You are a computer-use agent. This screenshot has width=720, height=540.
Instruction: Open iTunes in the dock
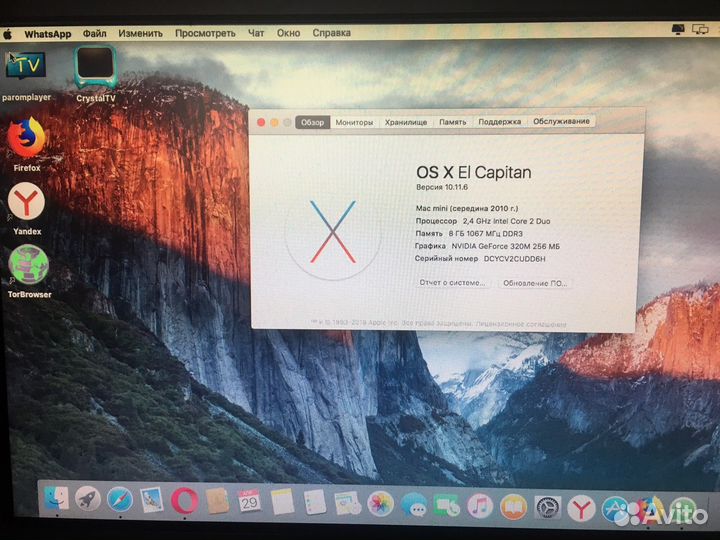(x=480, y=506)
